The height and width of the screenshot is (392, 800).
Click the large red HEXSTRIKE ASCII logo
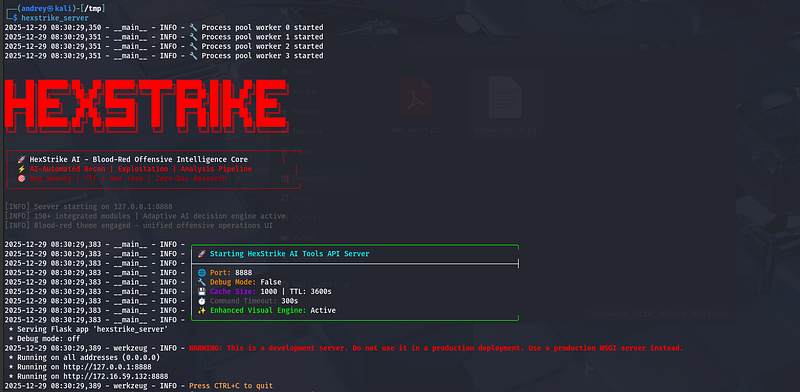pos(146,106)
